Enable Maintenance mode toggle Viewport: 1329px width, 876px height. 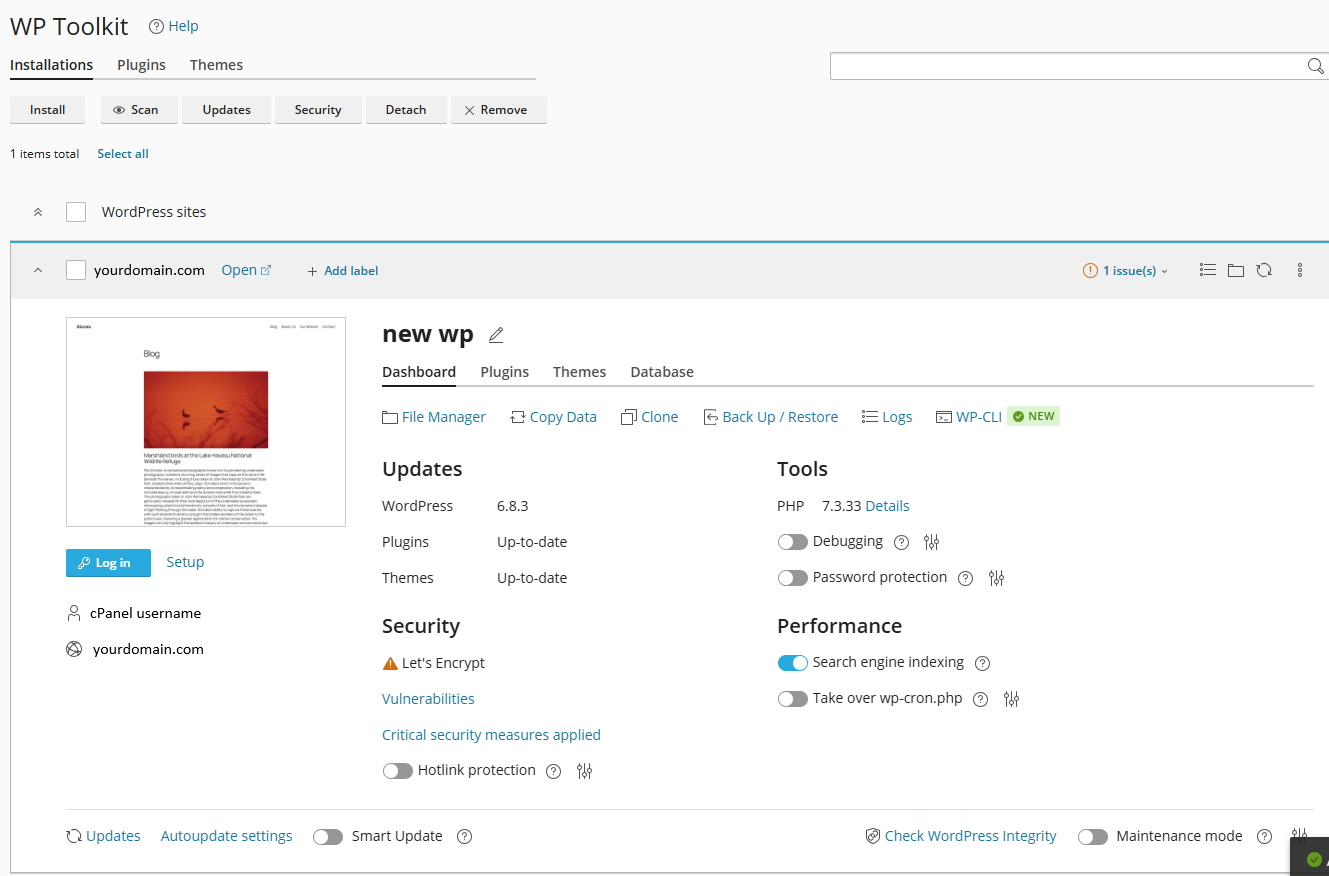pos(1093,837)
